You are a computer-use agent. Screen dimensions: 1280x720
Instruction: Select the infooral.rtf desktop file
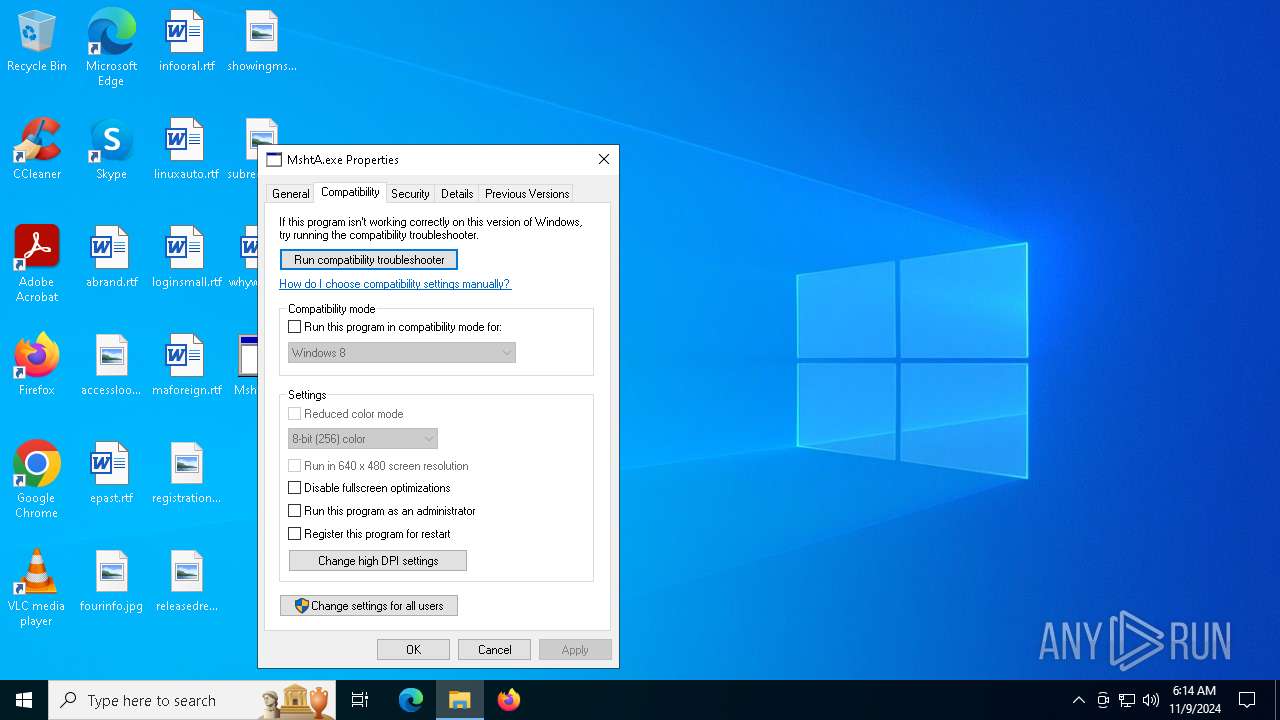[x=186, y=42]
